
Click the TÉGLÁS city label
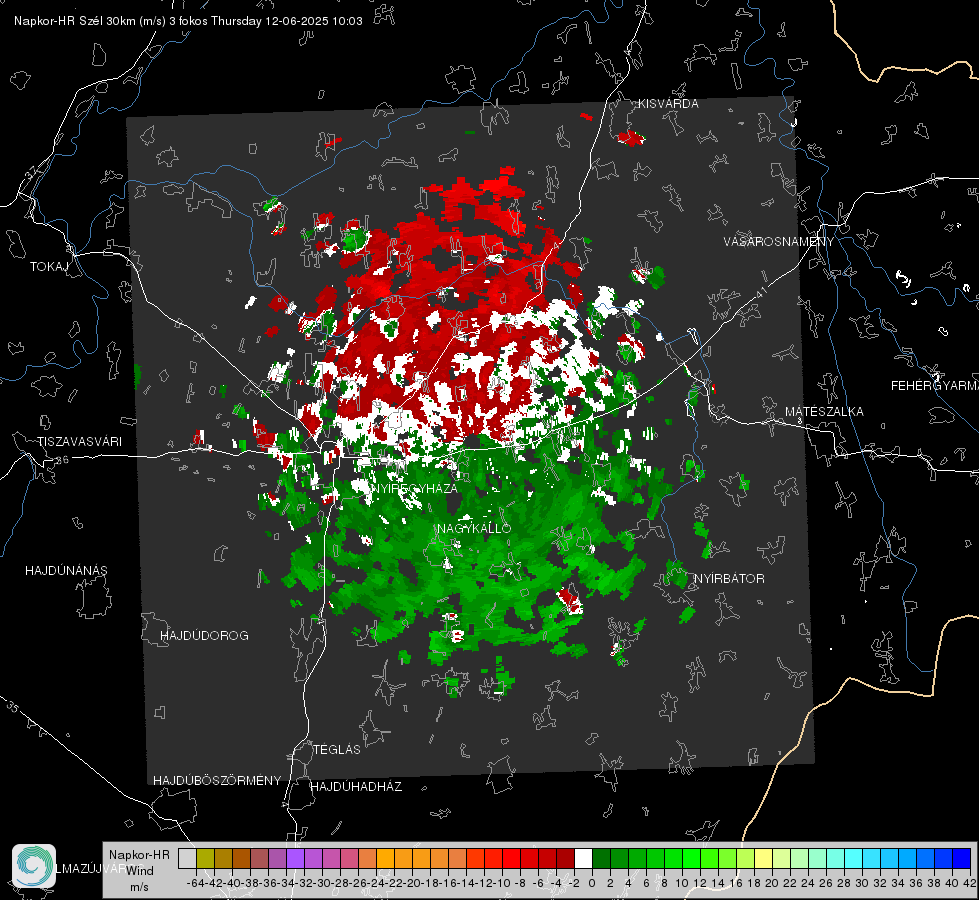(x=337, y=749)
